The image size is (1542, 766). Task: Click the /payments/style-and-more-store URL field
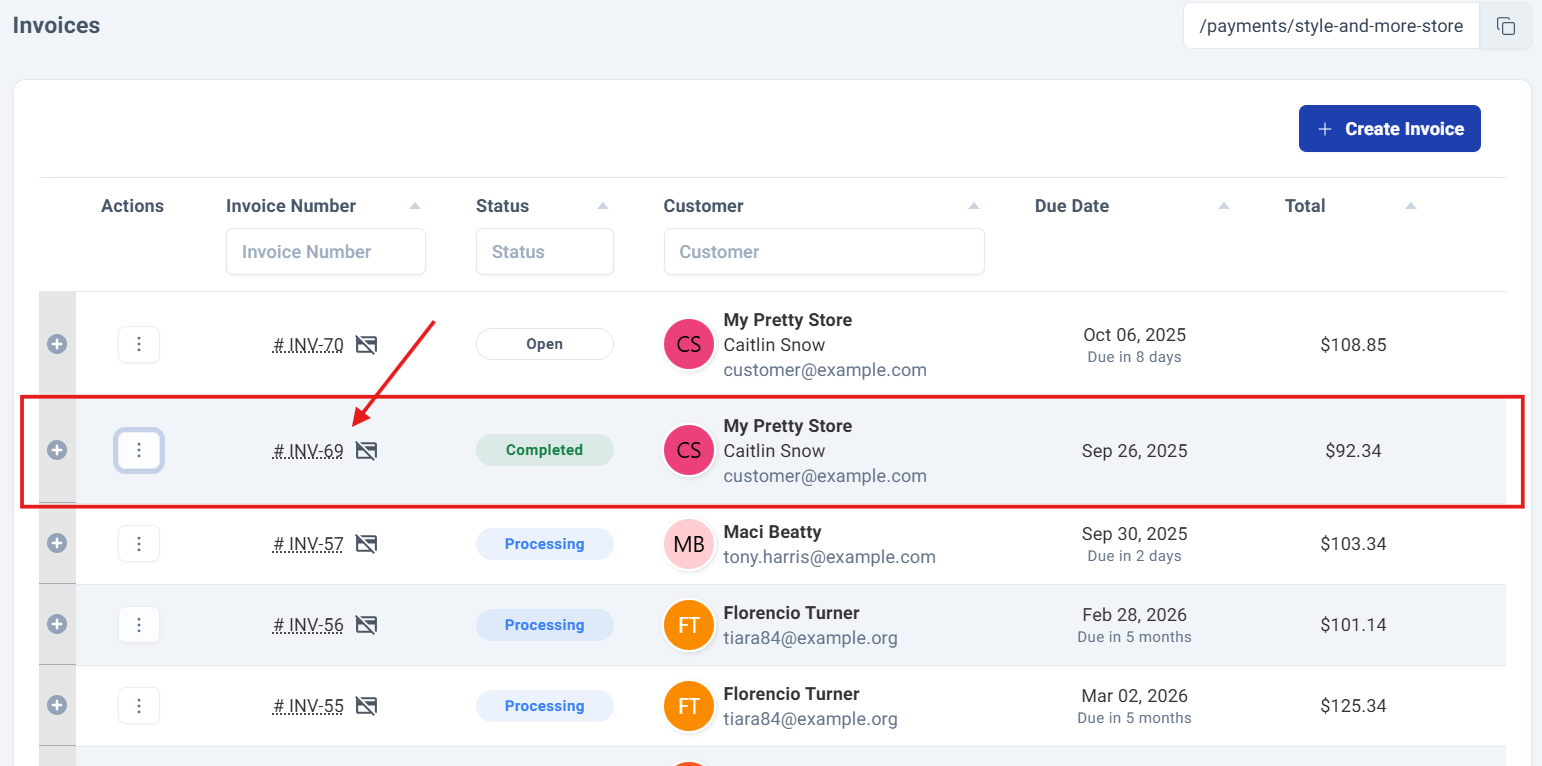[1332, 26]
